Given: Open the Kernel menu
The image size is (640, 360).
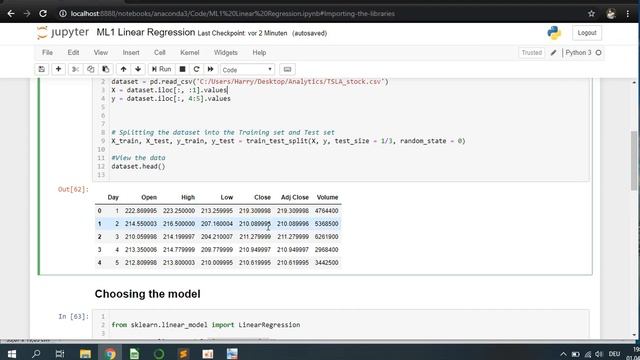Looking at the screenshot, I should [x=190, y=53].
